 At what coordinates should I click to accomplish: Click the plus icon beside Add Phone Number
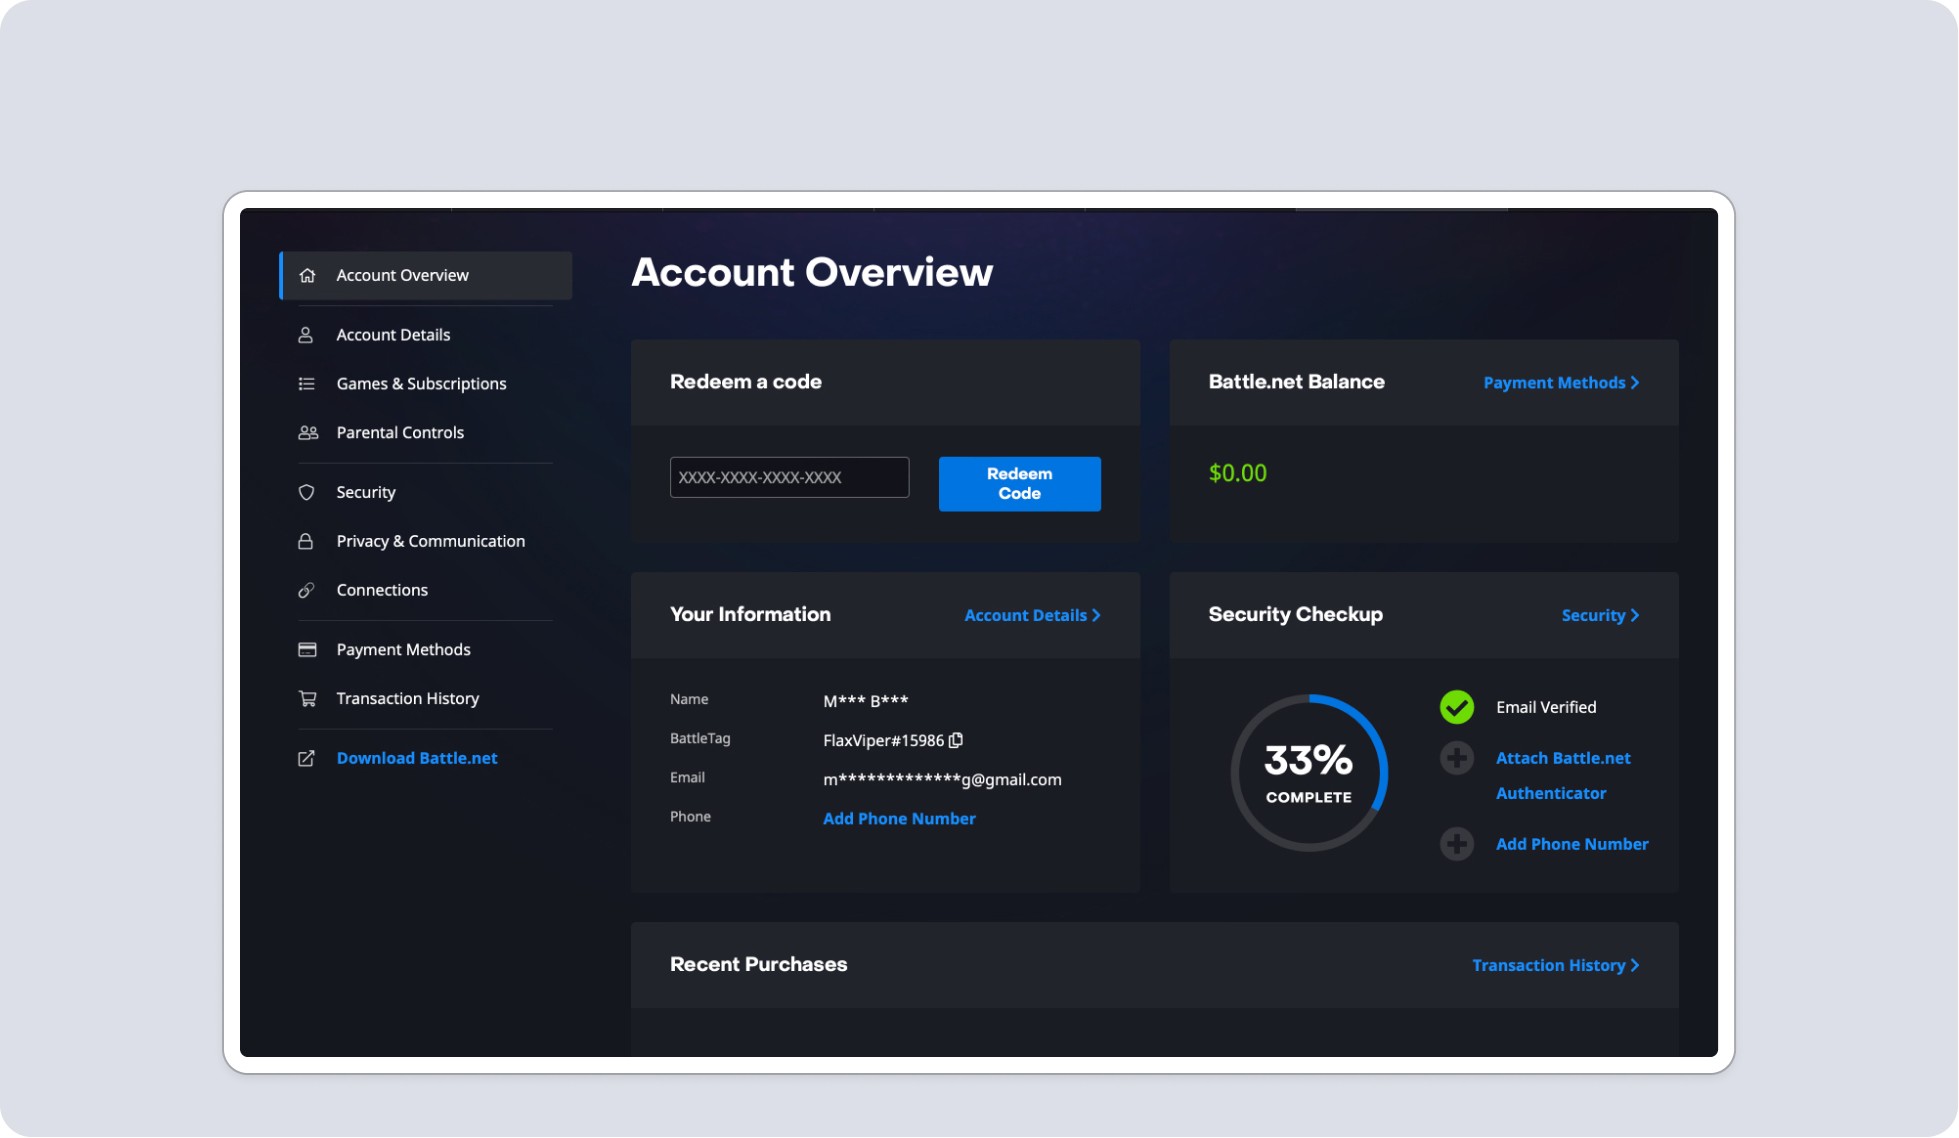click(x=1457, y=844)
